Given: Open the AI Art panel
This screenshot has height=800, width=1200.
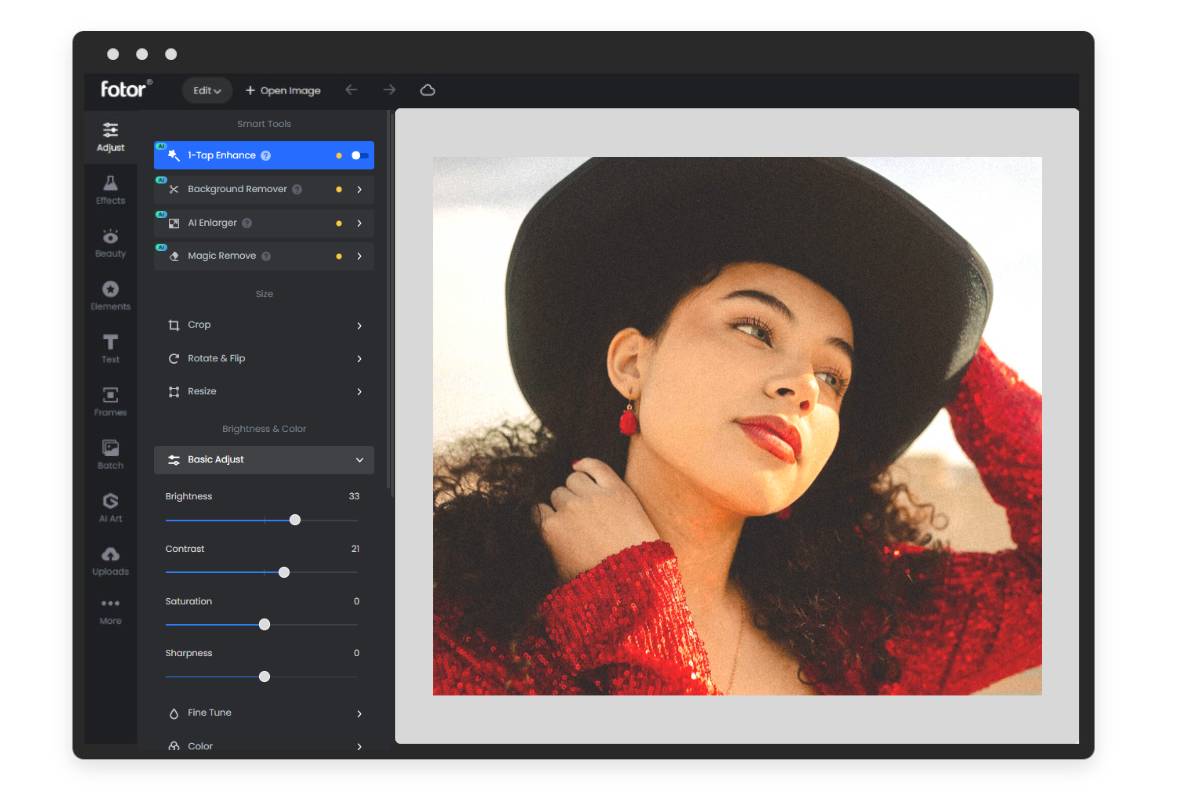Looking at the screenshot, I should tap(110, 506).
